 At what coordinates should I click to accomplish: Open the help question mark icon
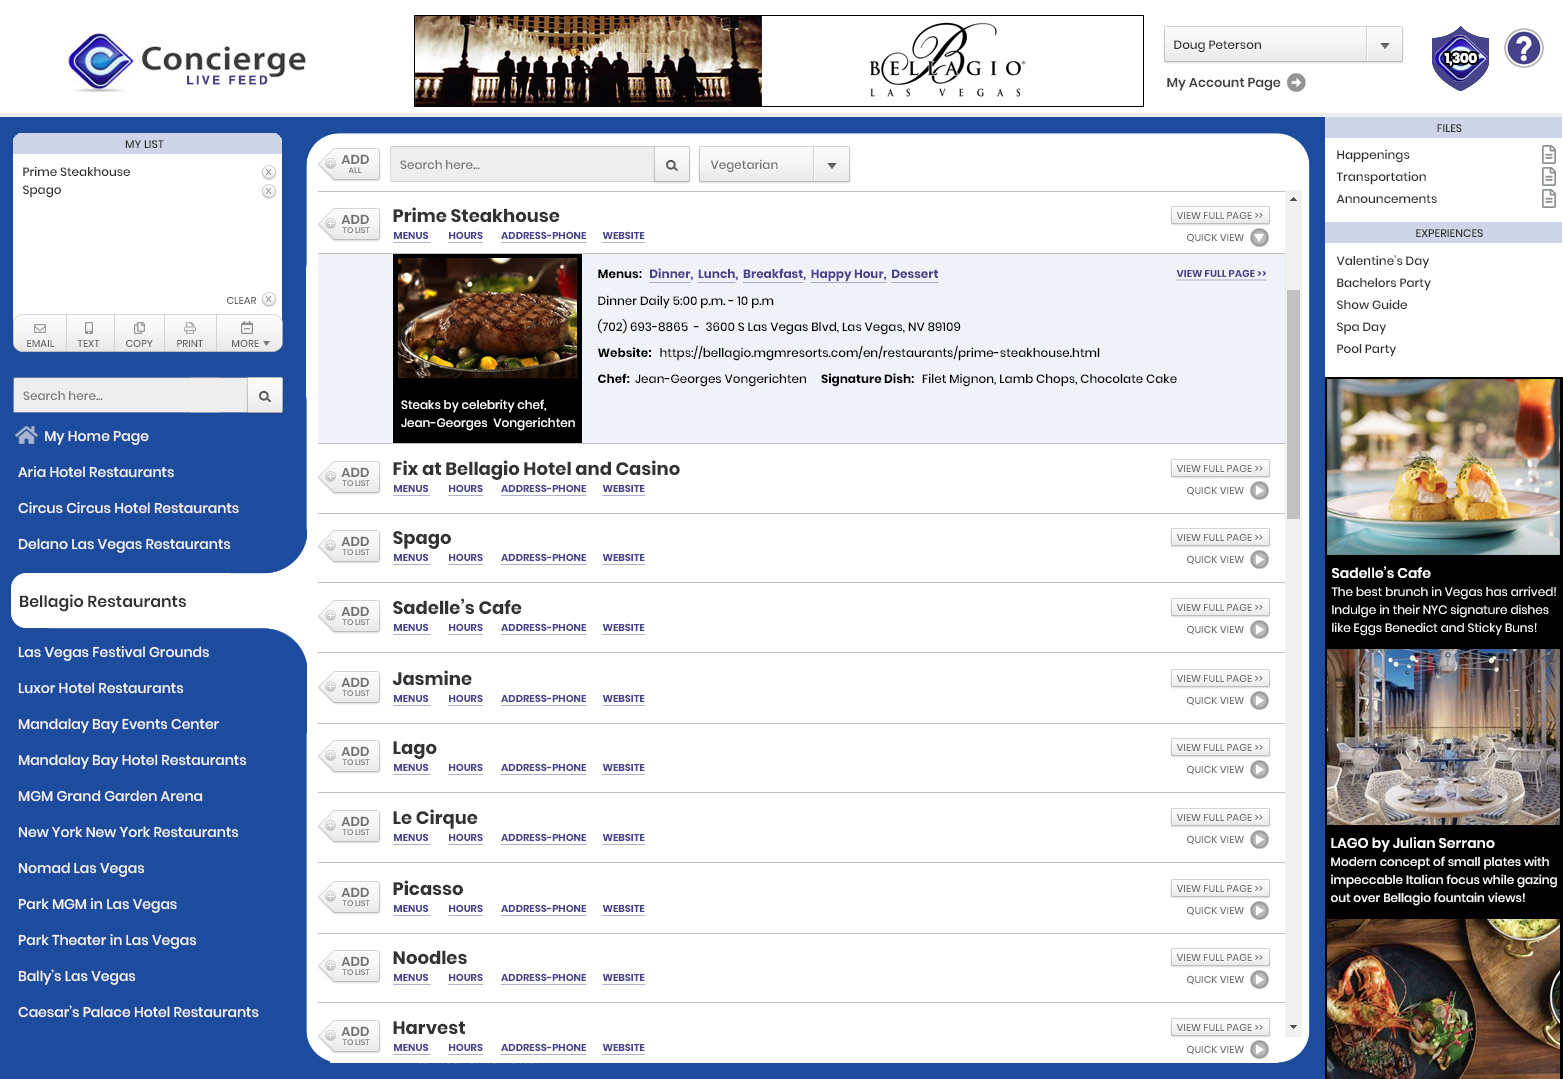(1524, 48)
